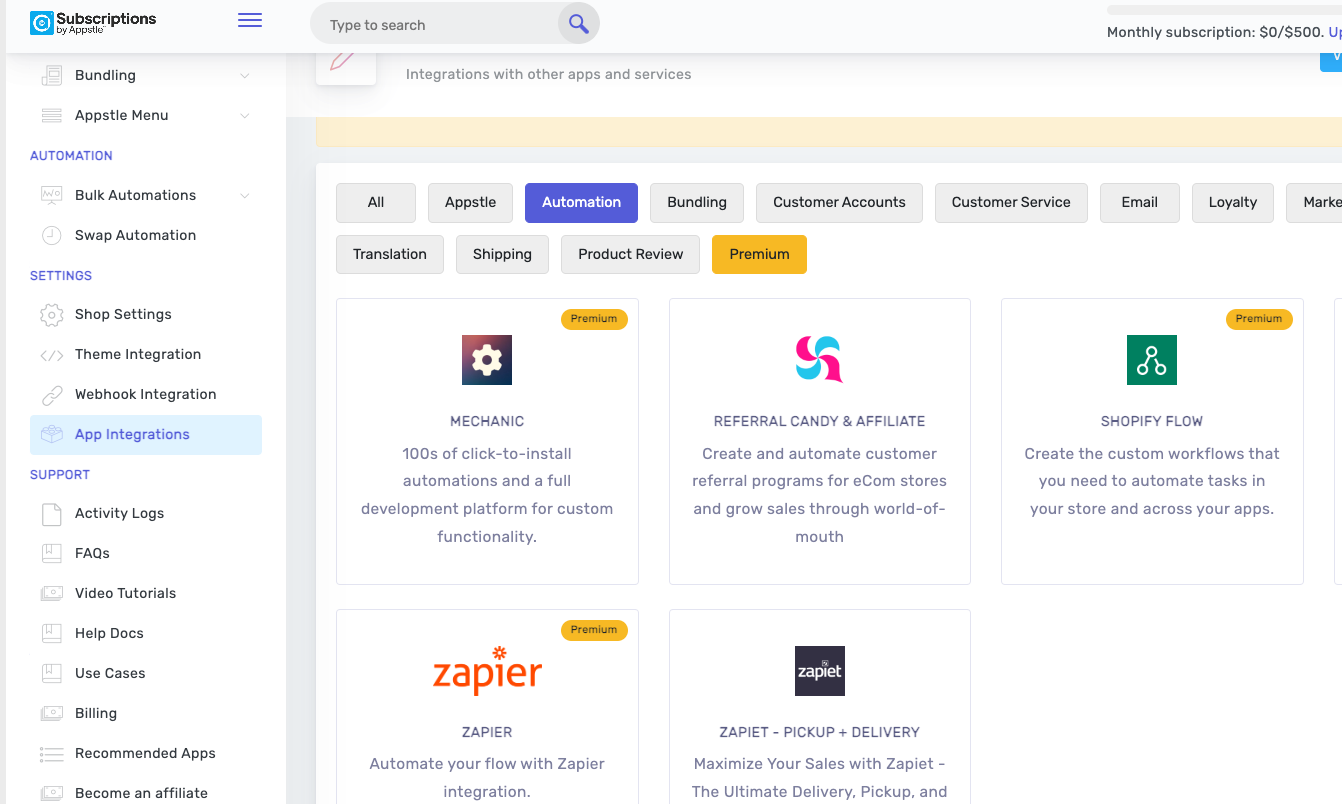The height and width of the screenshot is (804, 1342).
Task: Click the Shop Settings gear icon
Action: click(51, 315)
